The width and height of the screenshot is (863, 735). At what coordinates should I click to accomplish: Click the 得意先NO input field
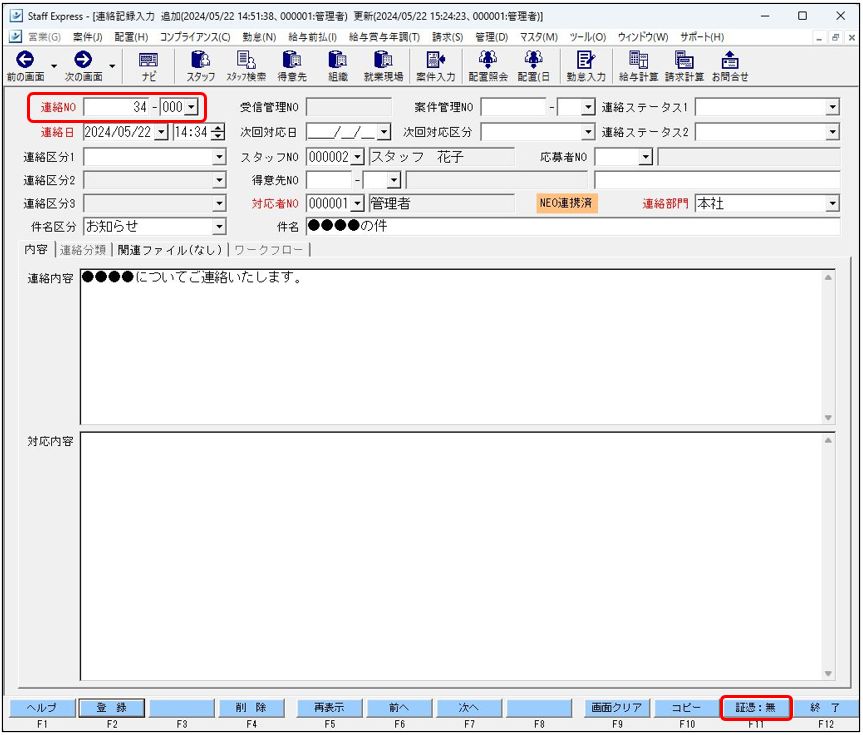(x=329, y=180)
